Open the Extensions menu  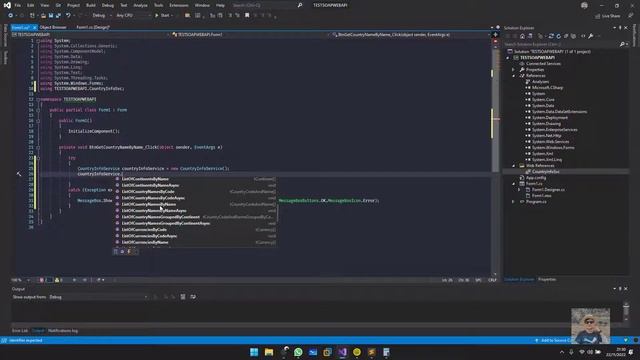(x=179, y=5)
